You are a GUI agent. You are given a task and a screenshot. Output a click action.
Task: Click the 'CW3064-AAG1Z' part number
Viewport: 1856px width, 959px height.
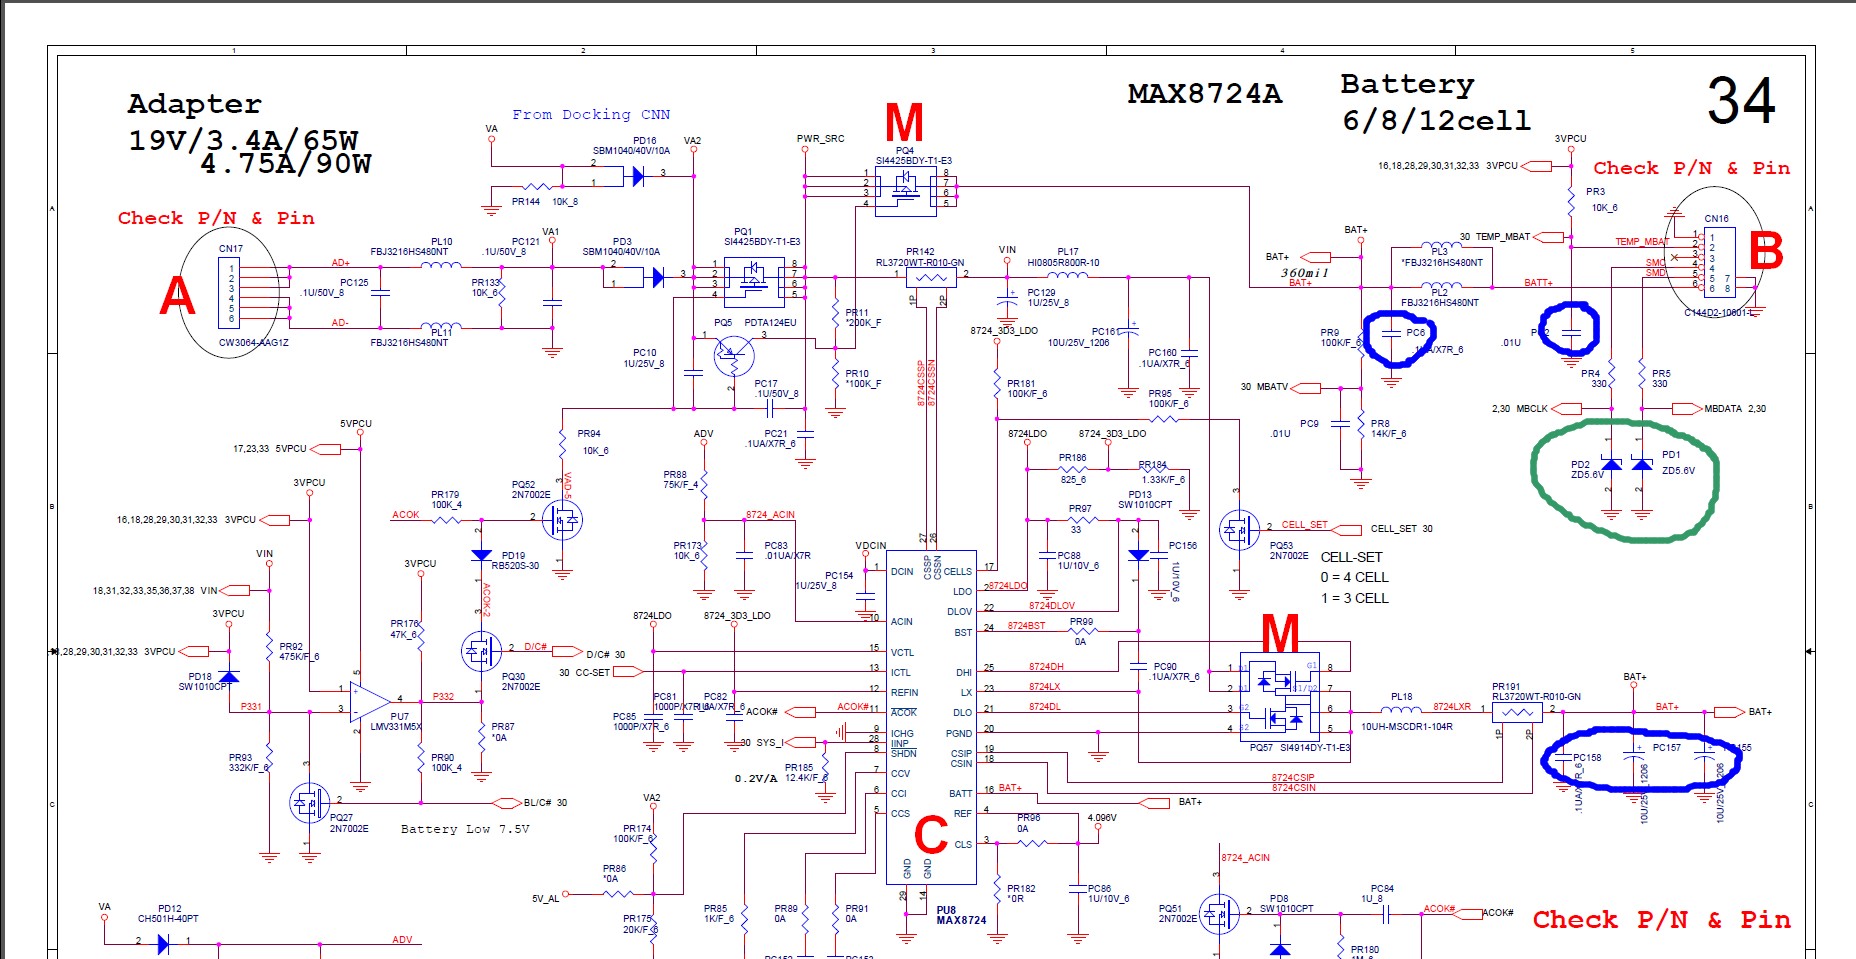(x=254, y=343)
